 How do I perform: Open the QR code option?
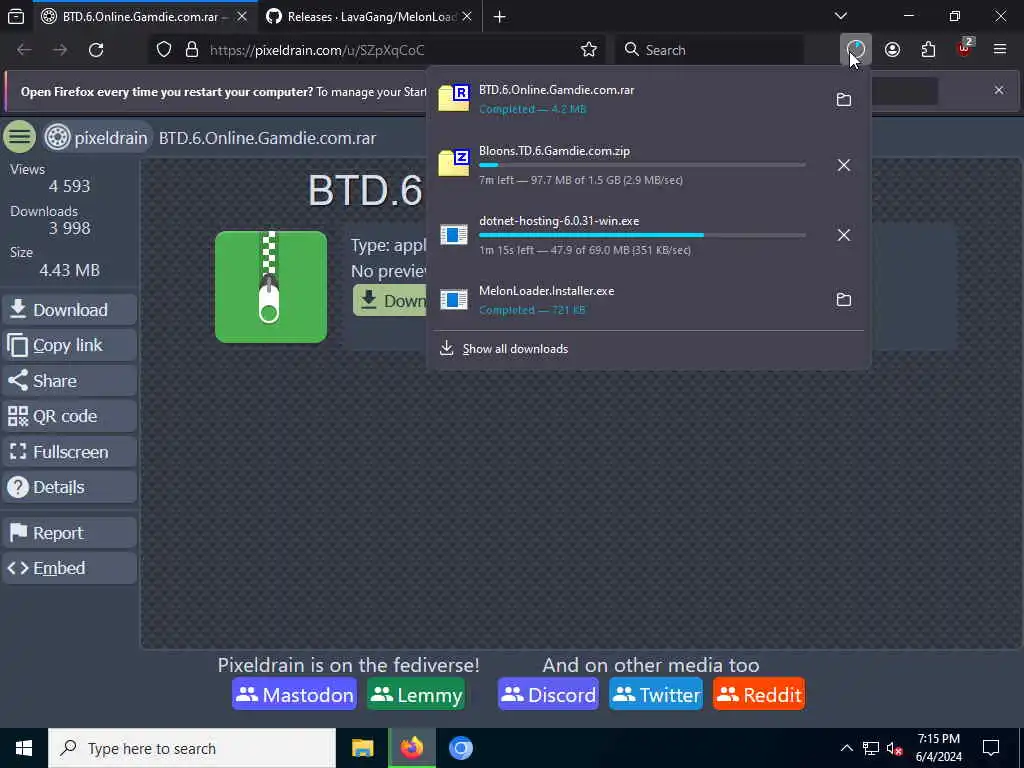click(x=70, y=416)
